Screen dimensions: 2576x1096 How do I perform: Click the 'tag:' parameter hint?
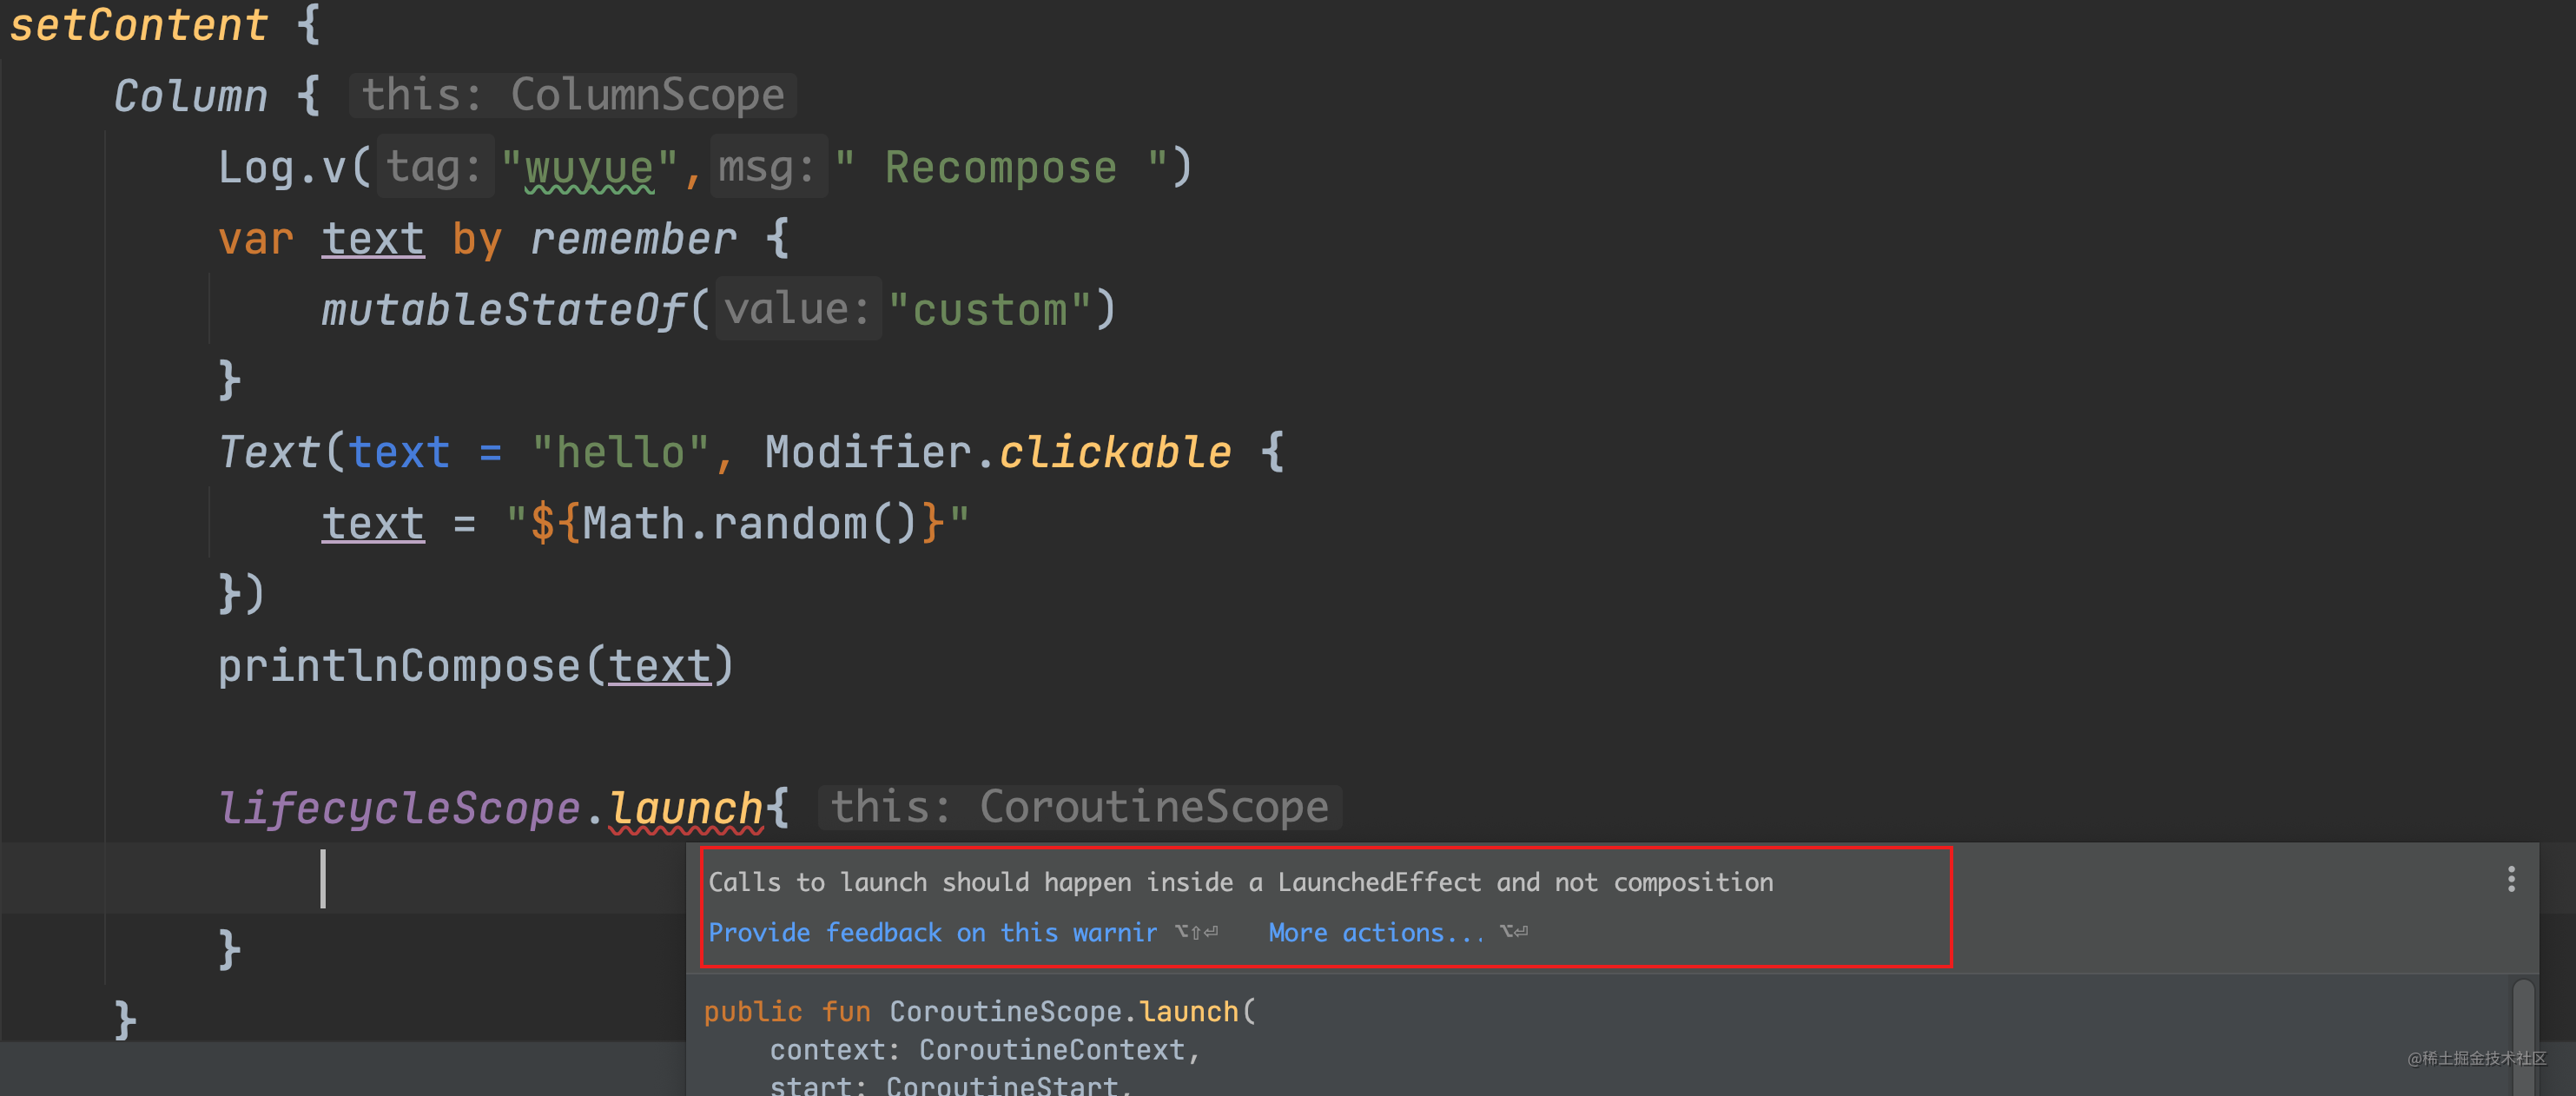[435, 166]
